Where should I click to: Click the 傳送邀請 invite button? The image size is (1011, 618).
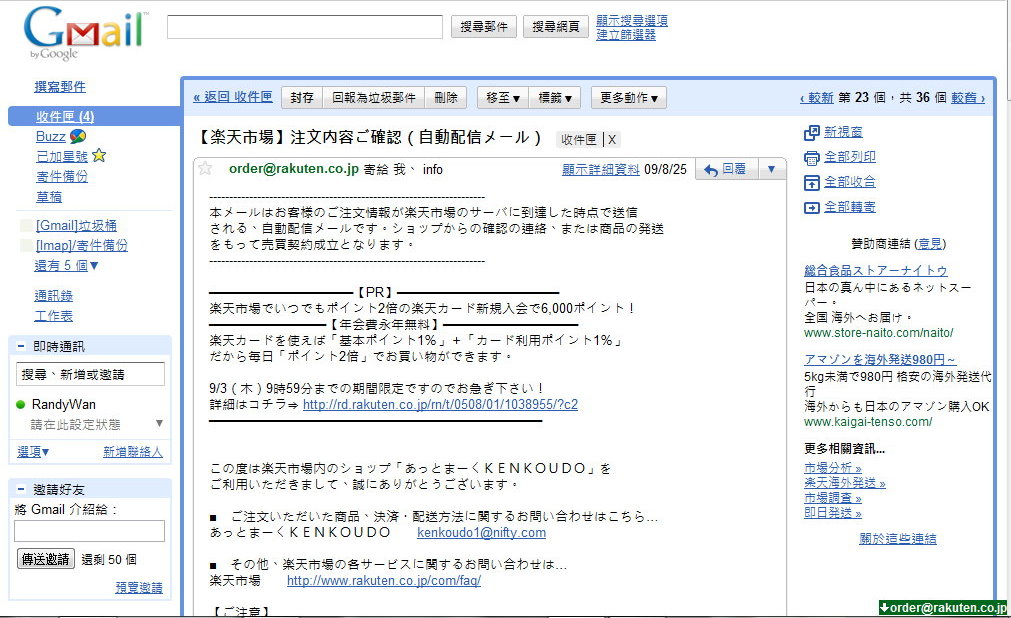click(44, 560)
